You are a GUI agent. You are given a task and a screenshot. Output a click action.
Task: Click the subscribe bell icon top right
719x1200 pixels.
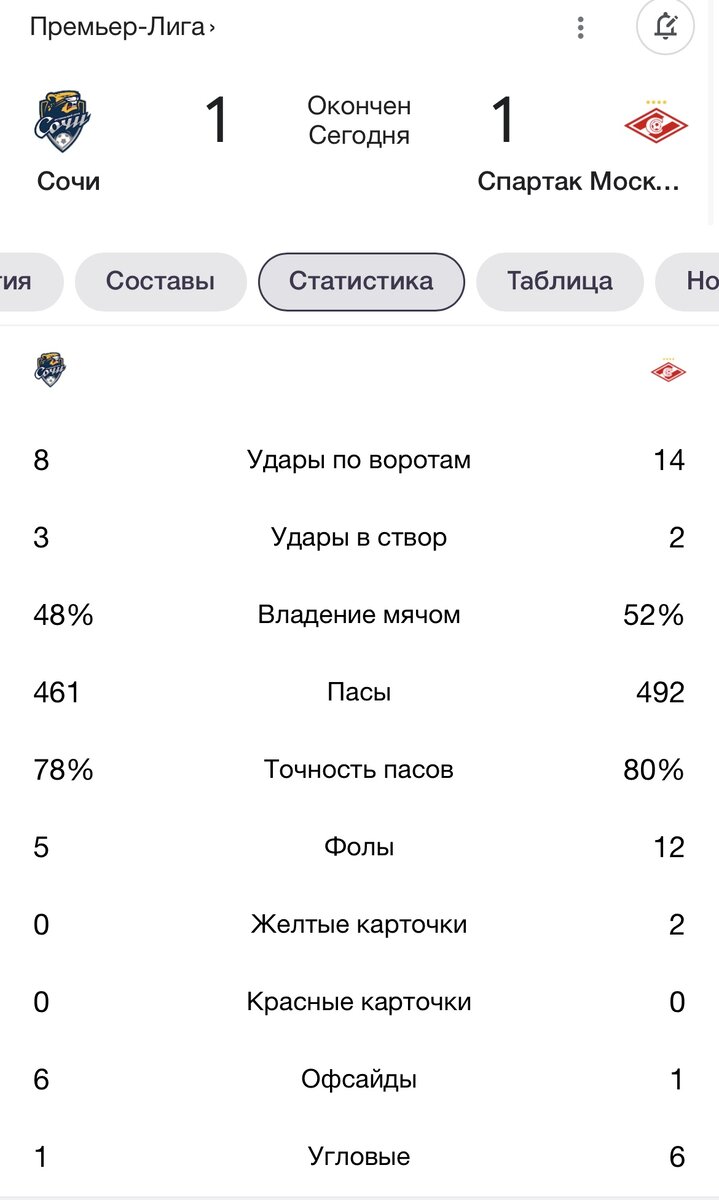click(x=662, y=28)
